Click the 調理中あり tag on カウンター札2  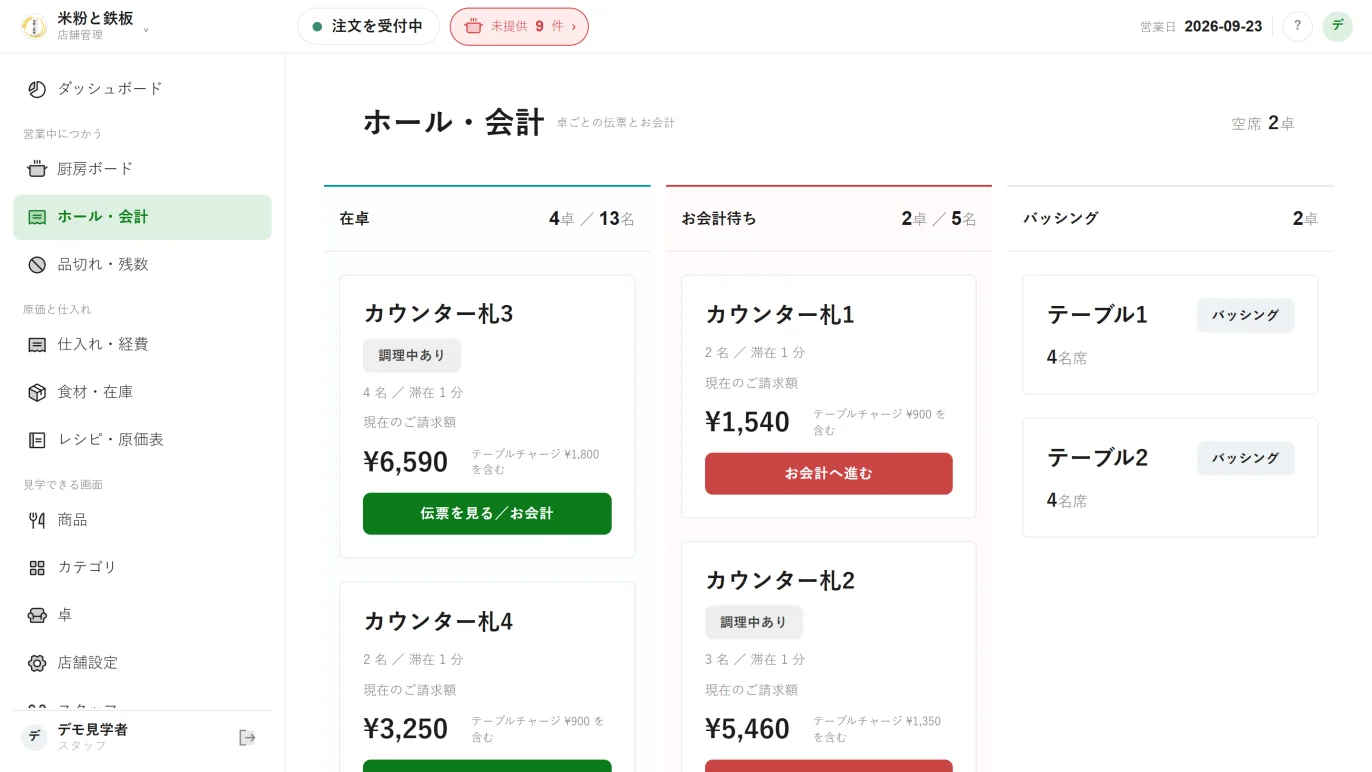click(x=754, y=622)
